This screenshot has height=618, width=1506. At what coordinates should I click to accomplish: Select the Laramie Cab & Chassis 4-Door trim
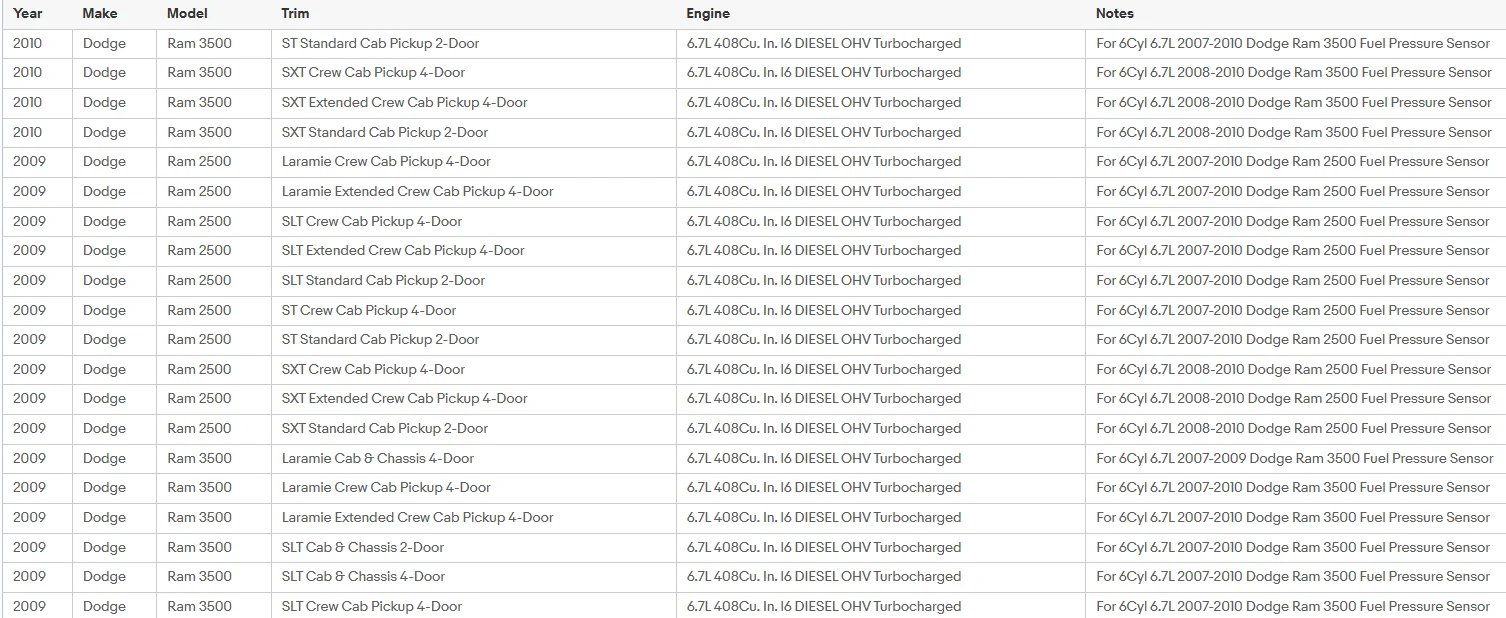(x=378, y=459)
